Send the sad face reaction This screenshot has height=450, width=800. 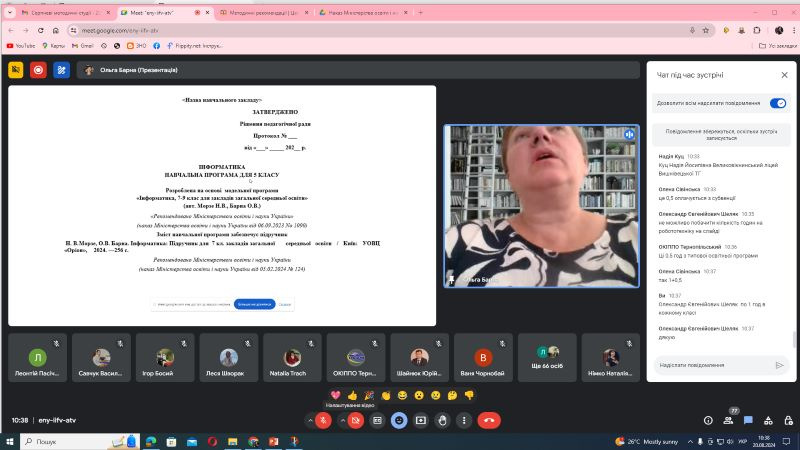tap(435, 395)
